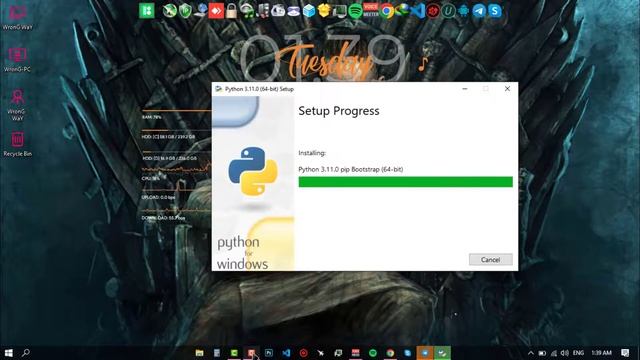
Task: Click the Python 3.11.0 Setup title bar icon
Action: click(219, 89)
